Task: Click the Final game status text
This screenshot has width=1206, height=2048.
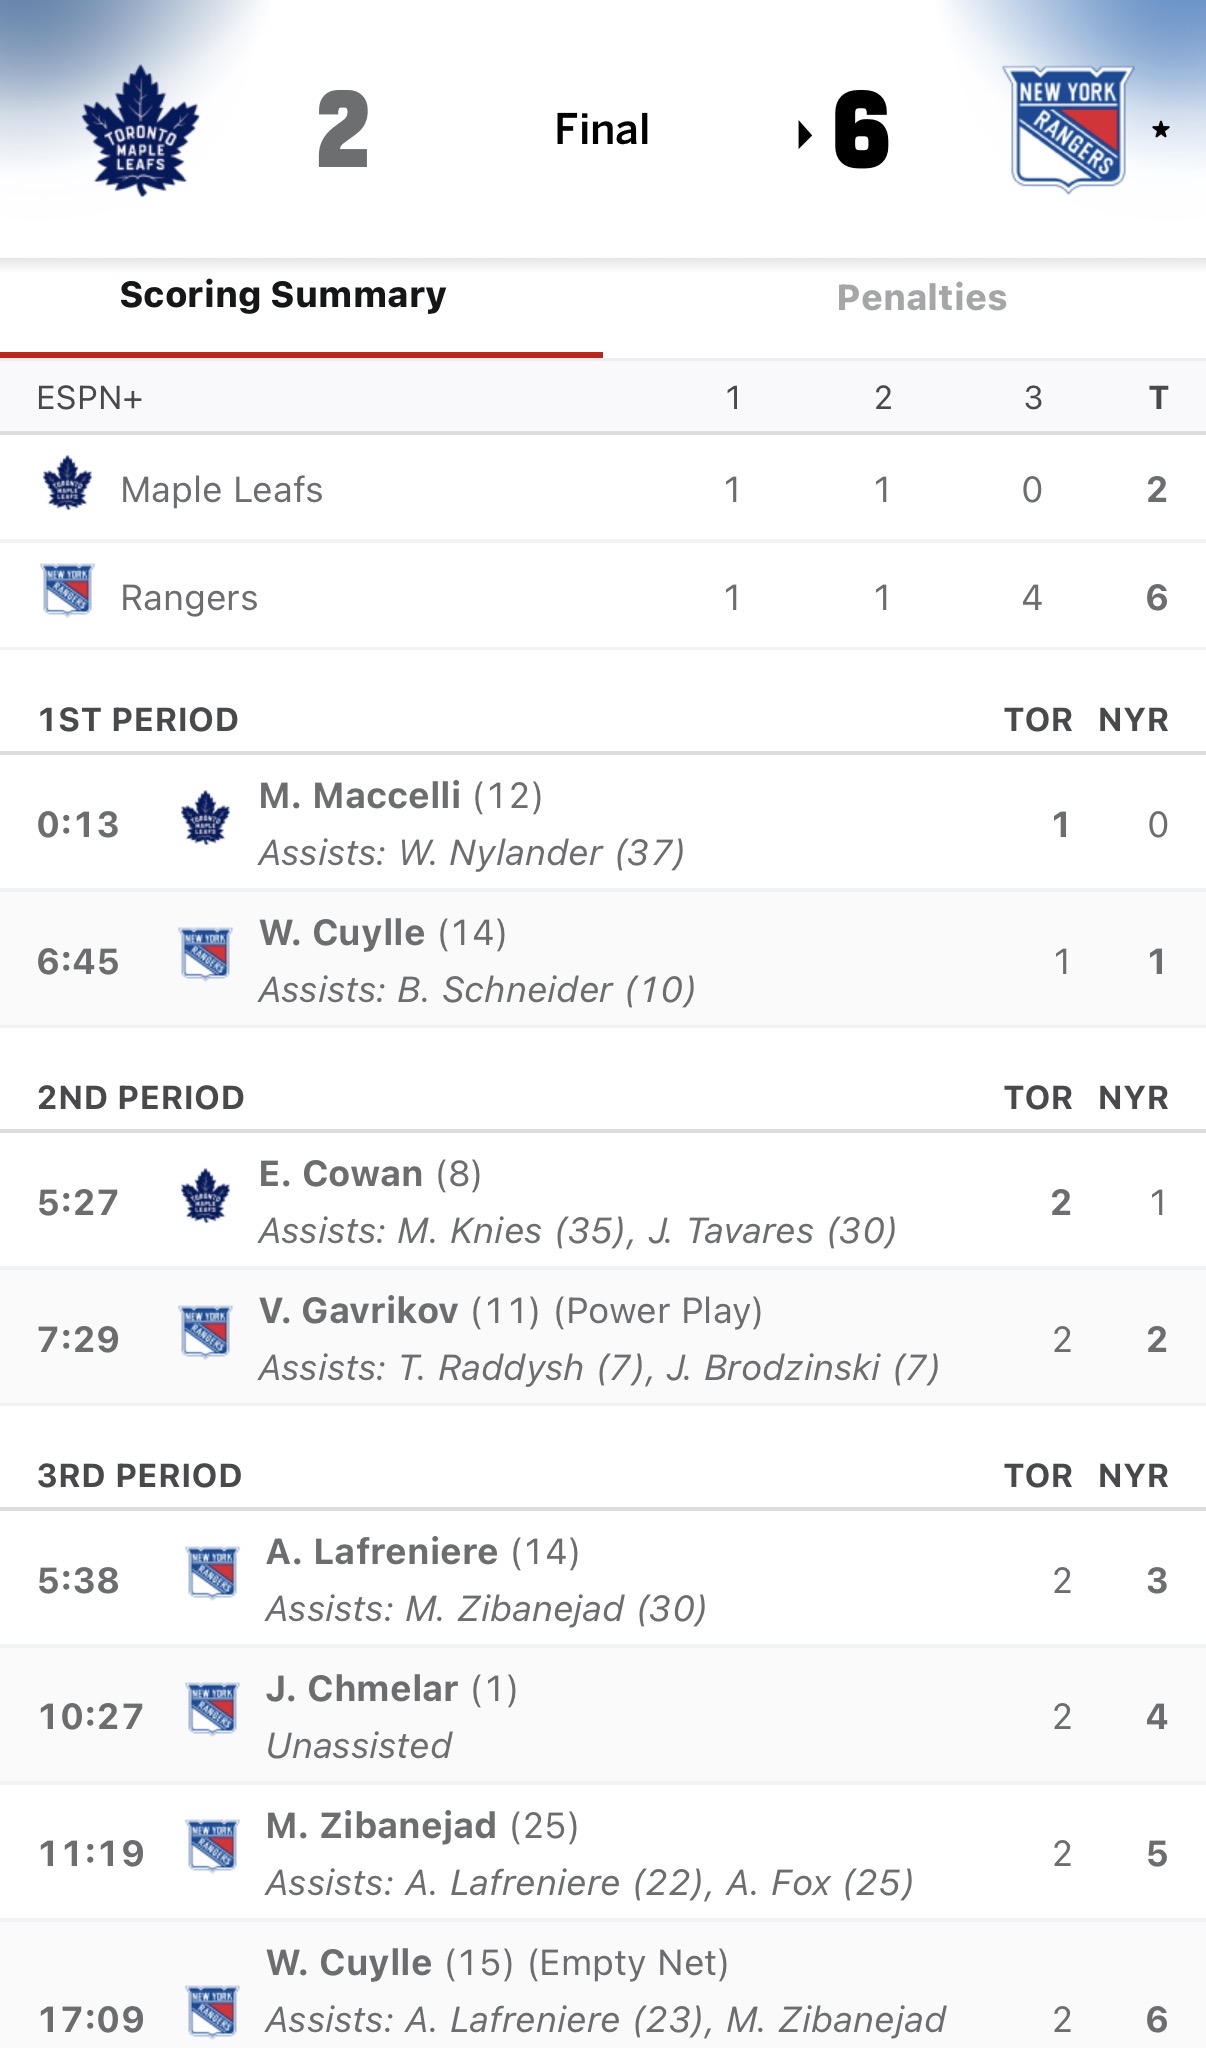Action: [x=602, y=130]
